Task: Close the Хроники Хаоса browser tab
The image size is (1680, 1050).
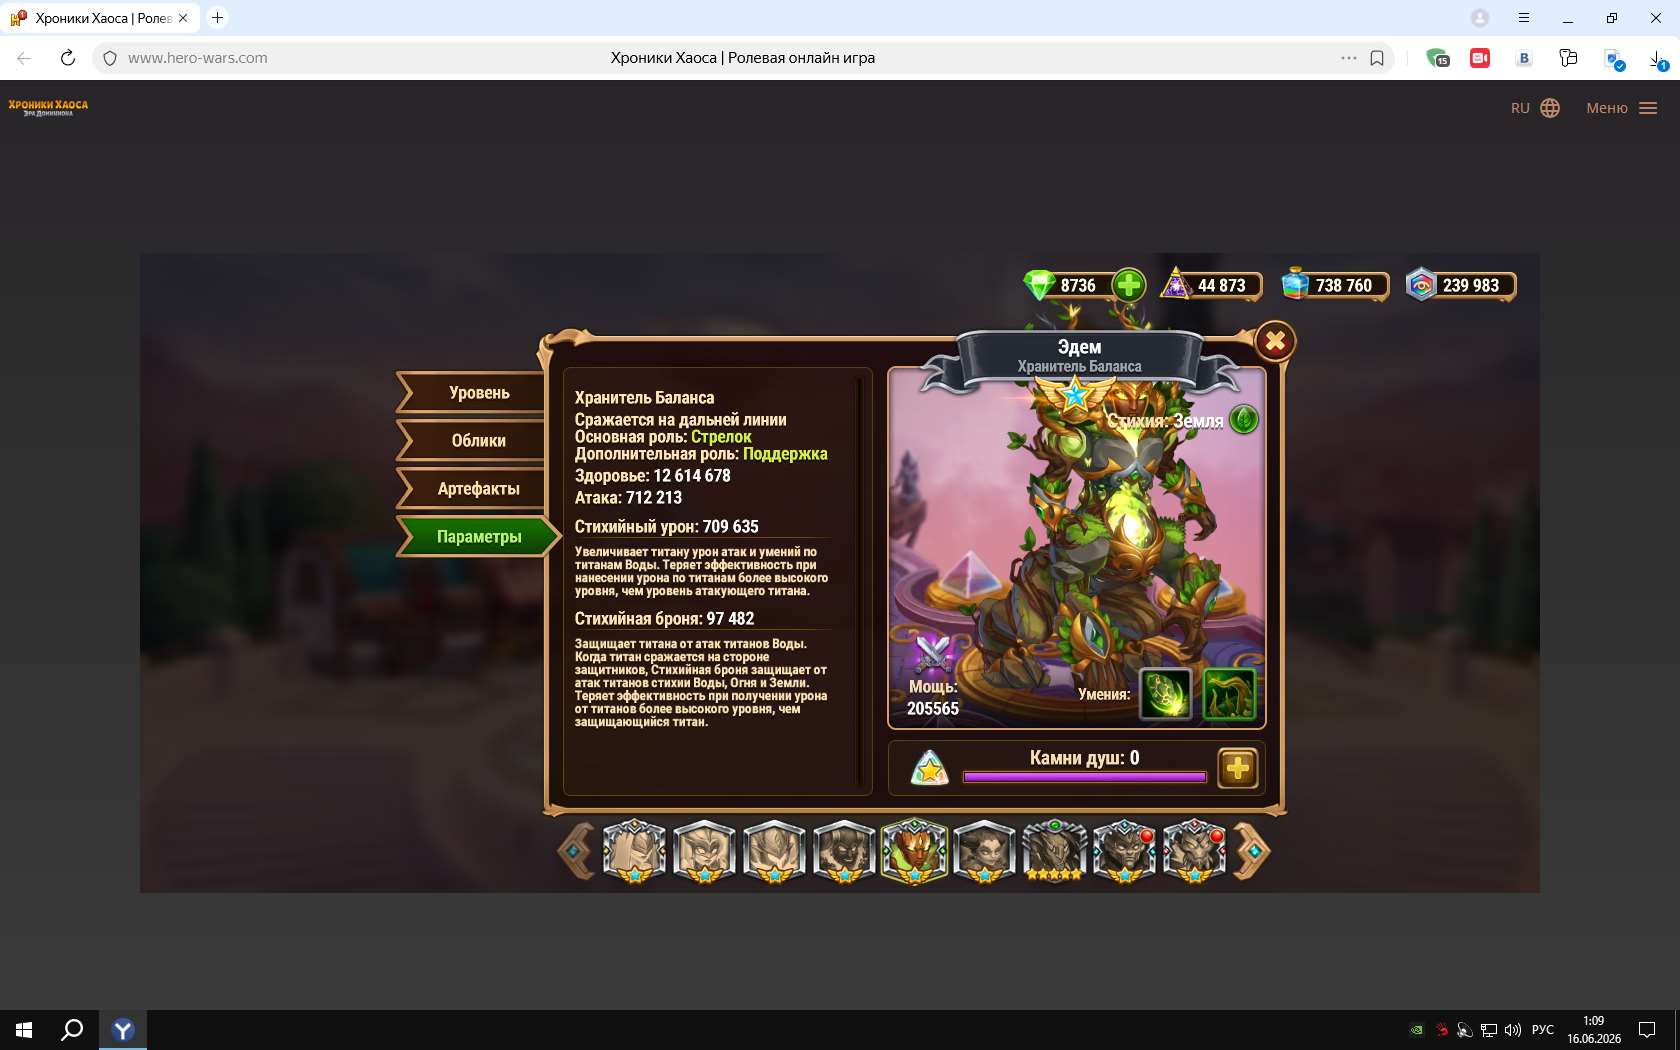Action: pos(183,18)
